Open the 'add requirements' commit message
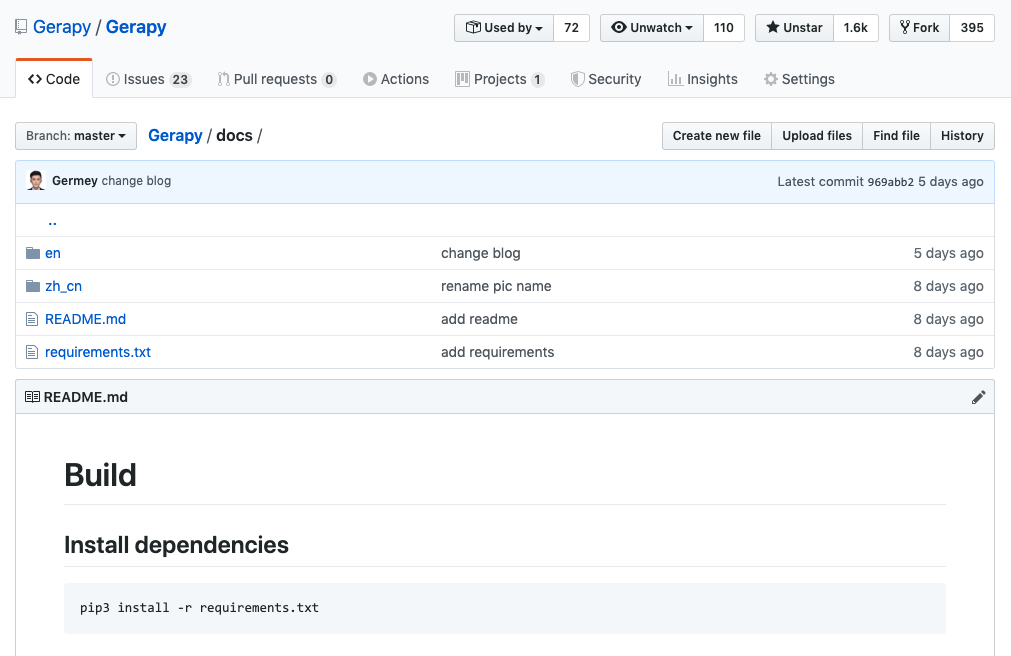The width and height of the screenshot is (1011, 656). click(x=497, y=352)
